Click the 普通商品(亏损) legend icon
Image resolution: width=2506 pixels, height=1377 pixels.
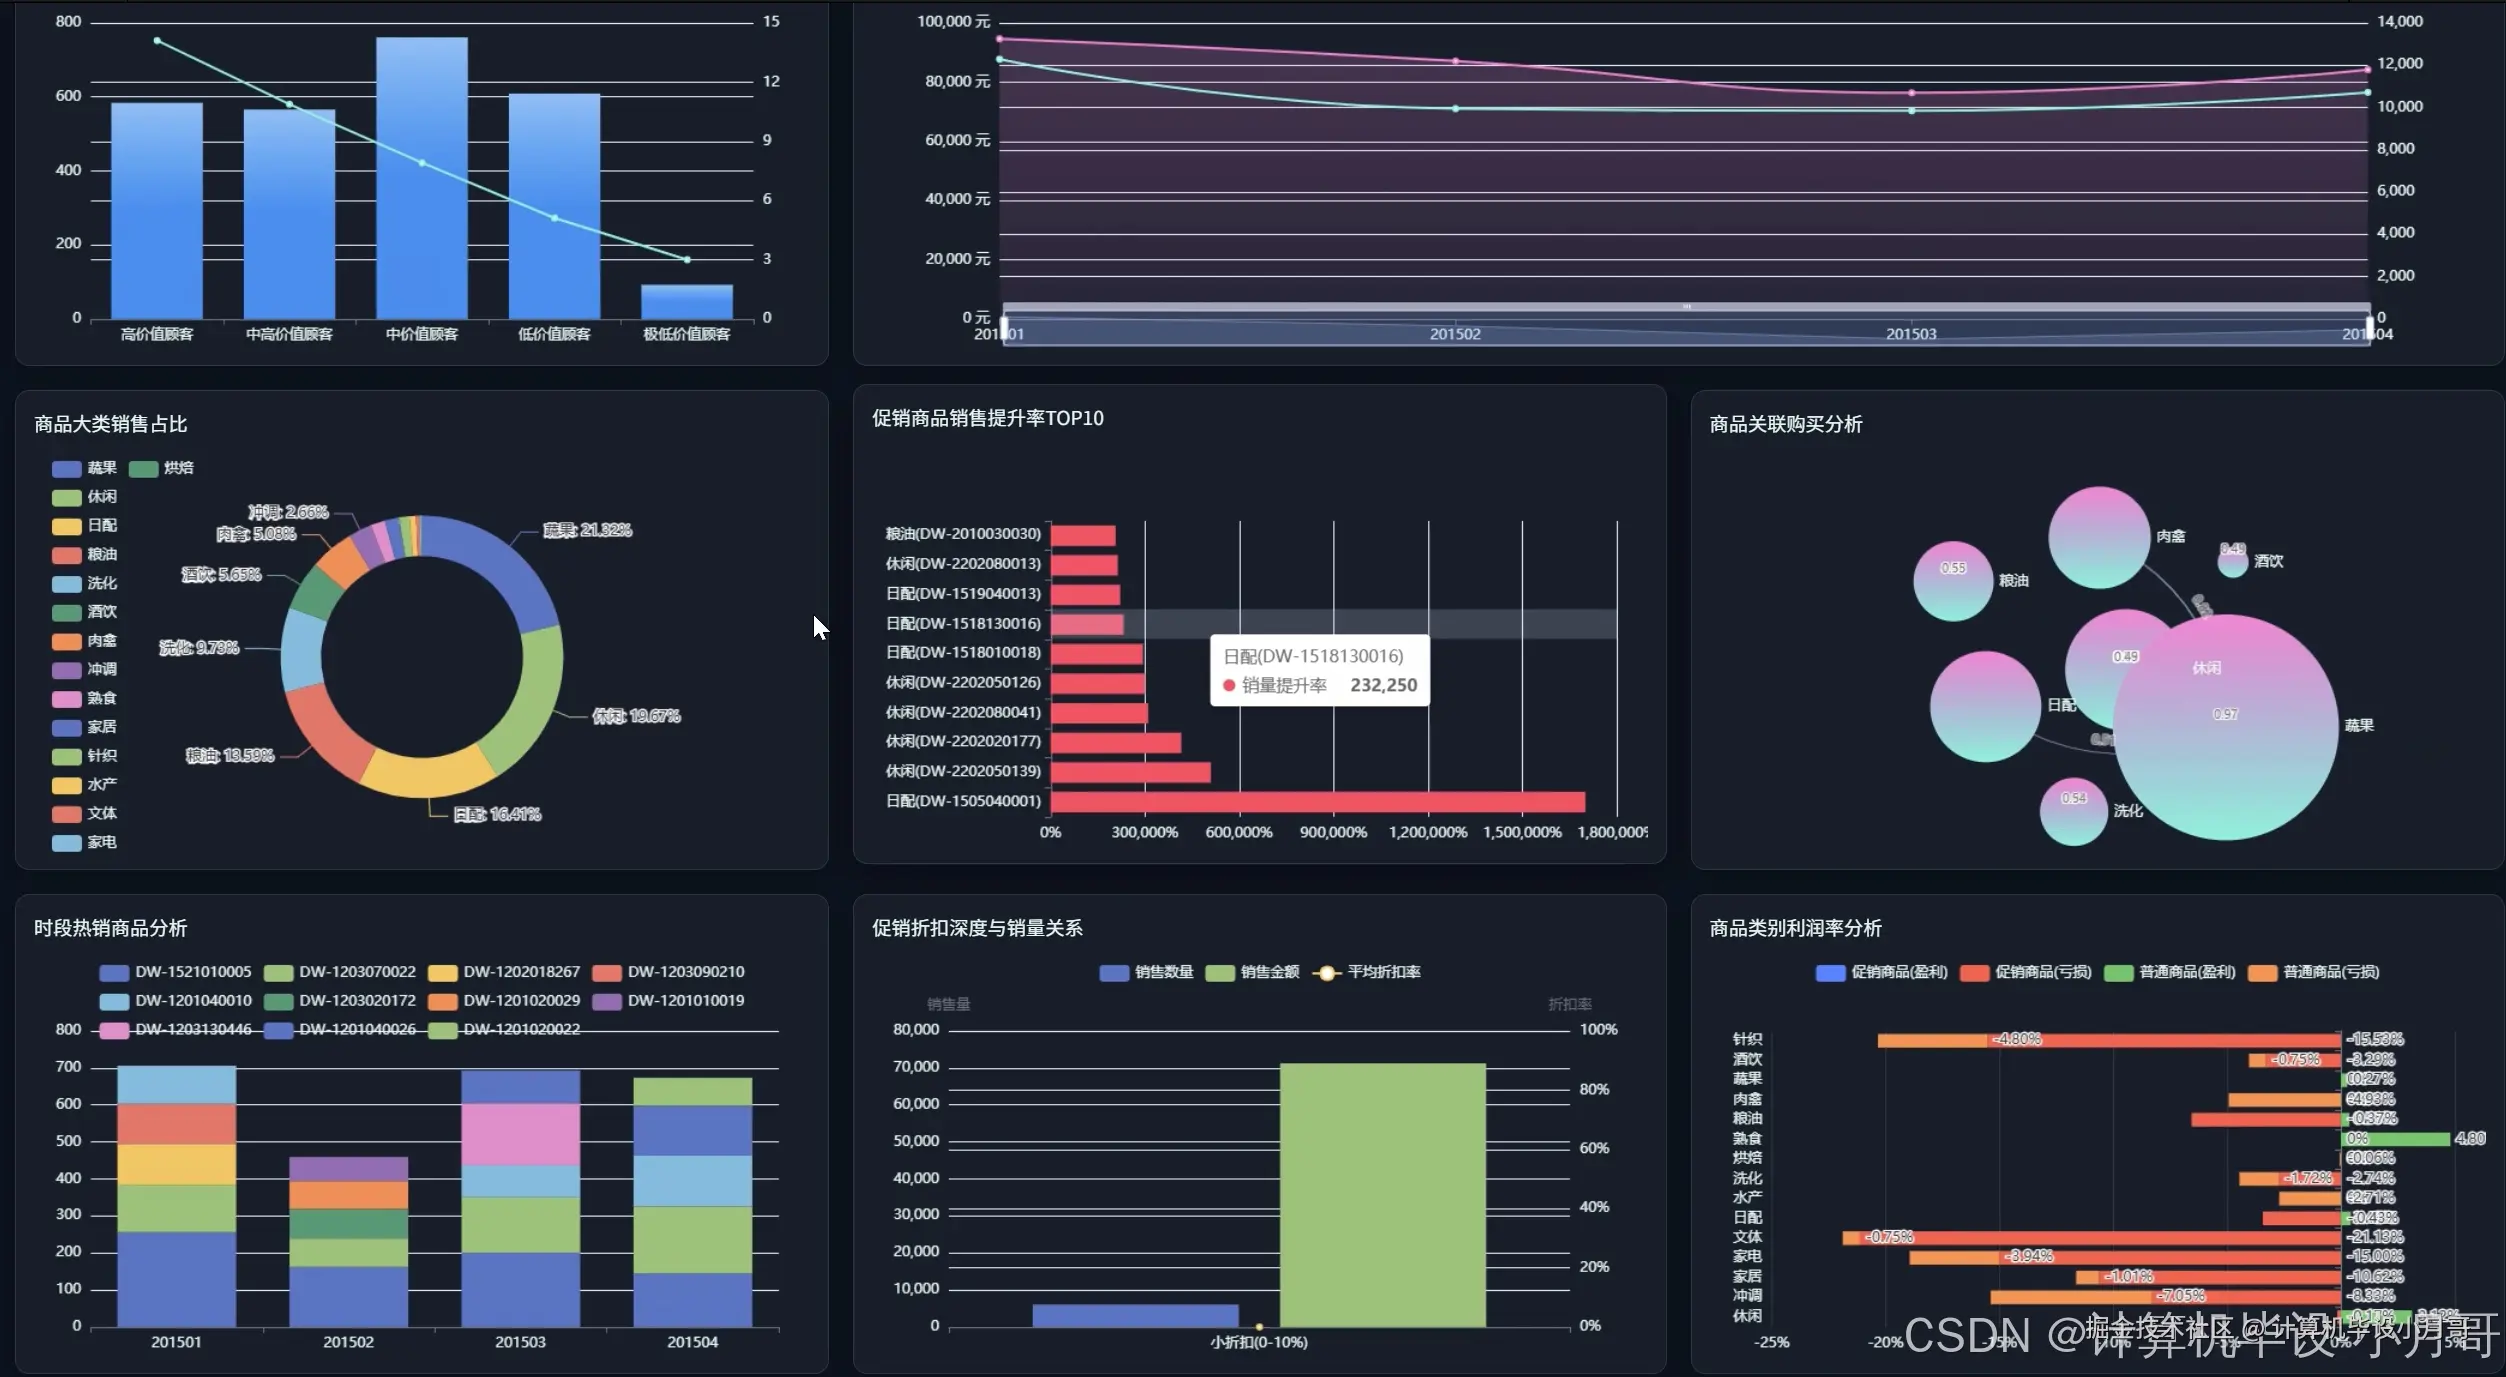pos(2262,973)
